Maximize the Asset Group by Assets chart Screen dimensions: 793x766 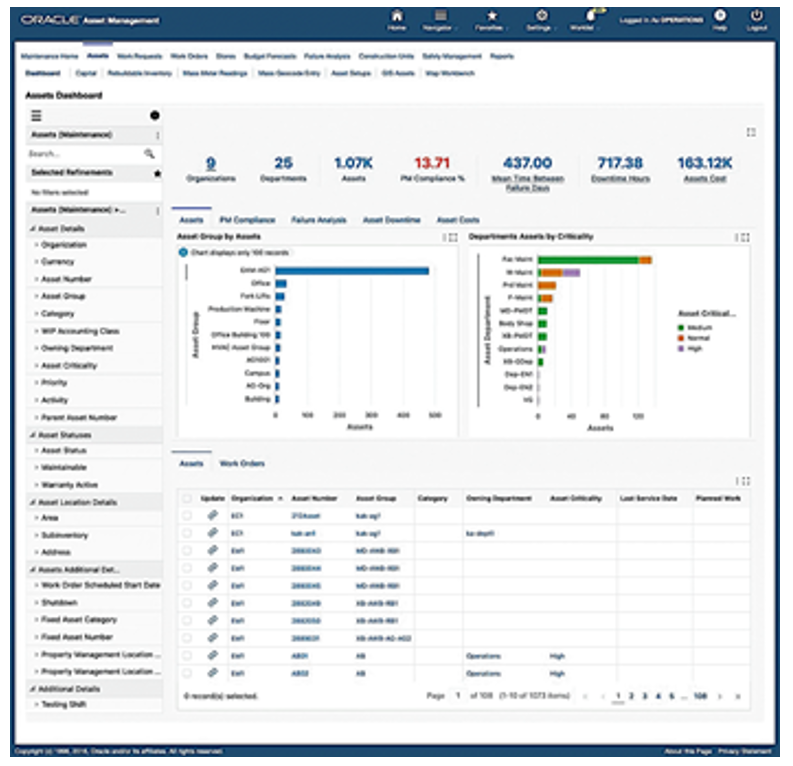(453, 237)
